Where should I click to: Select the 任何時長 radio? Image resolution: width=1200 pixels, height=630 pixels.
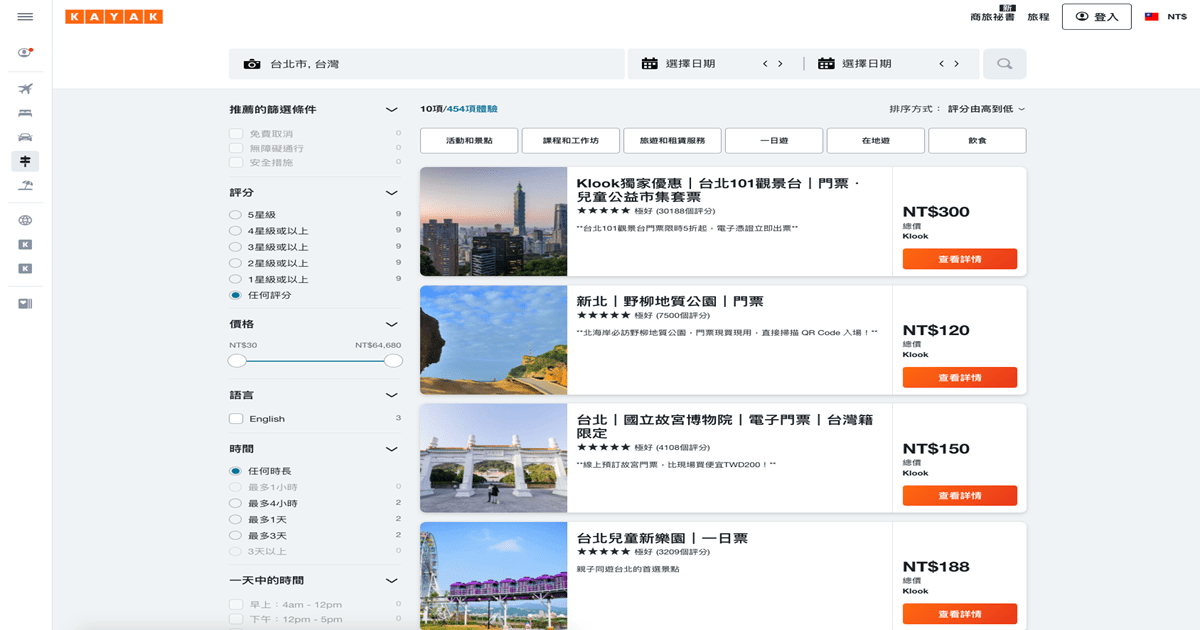coord(235,471)
